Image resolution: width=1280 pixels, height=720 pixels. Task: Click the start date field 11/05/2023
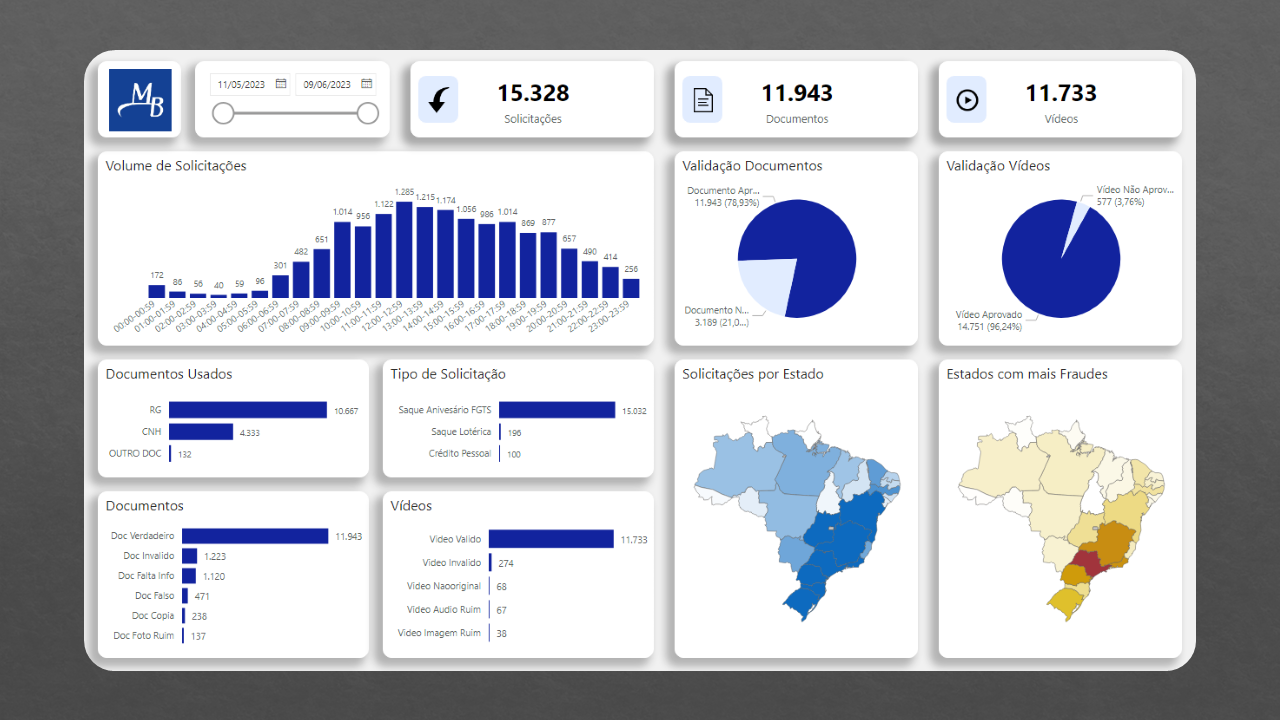tap(241, 85)
